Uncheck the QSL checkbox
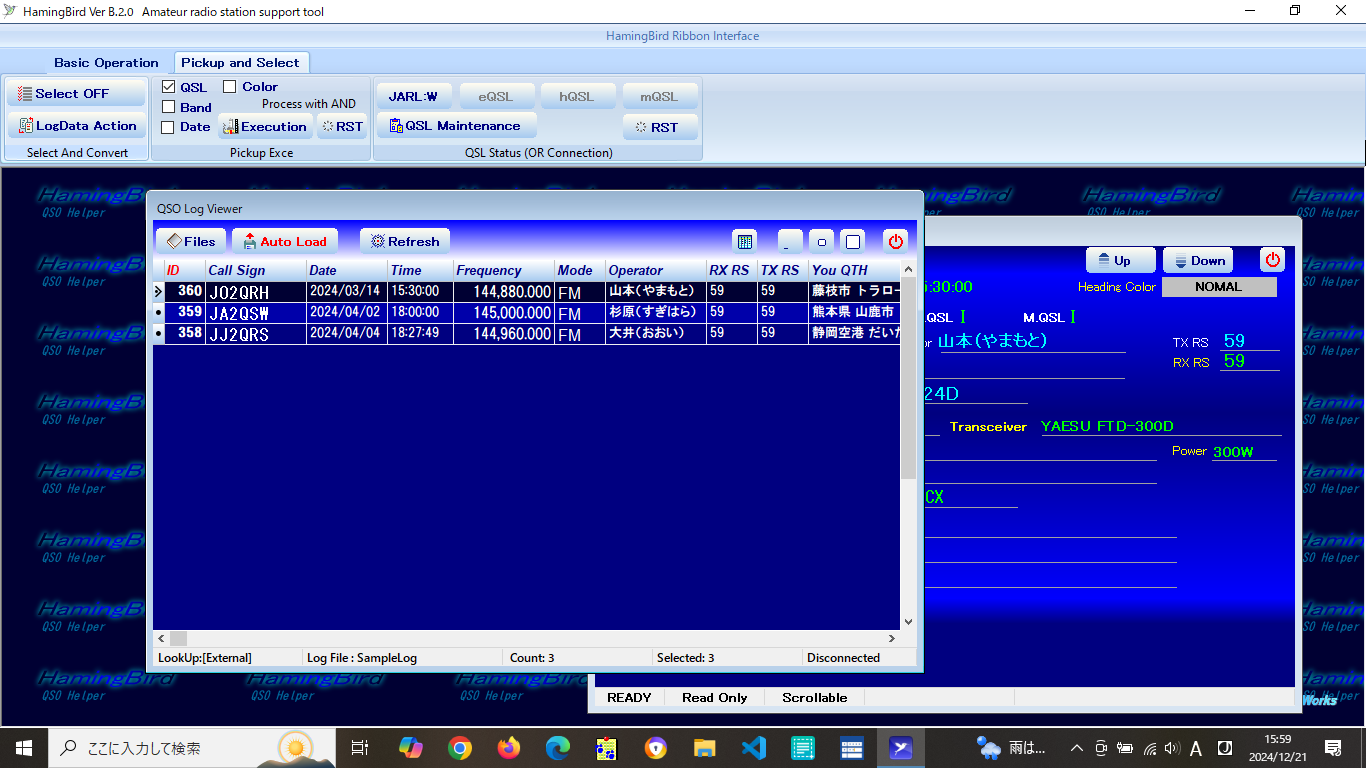The image size is (1366, 768). click(x=169, y=87)
